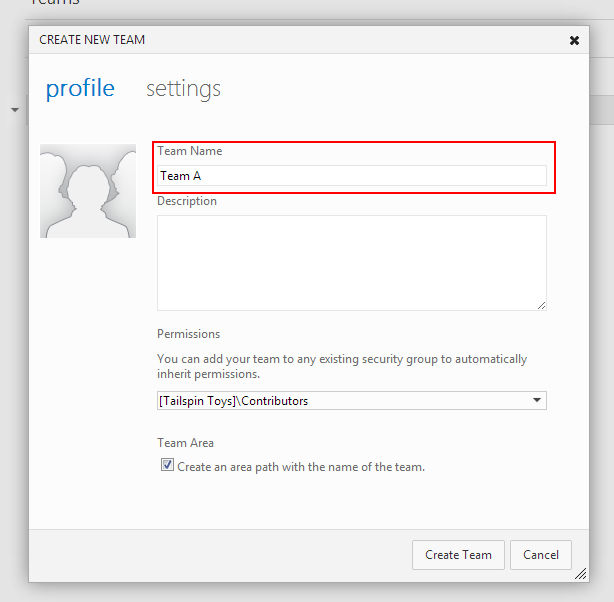Image resolution: width=614 pixels, height=602 pixels.
Task: Focus the Team Name input field
Action: pos(351,176)
